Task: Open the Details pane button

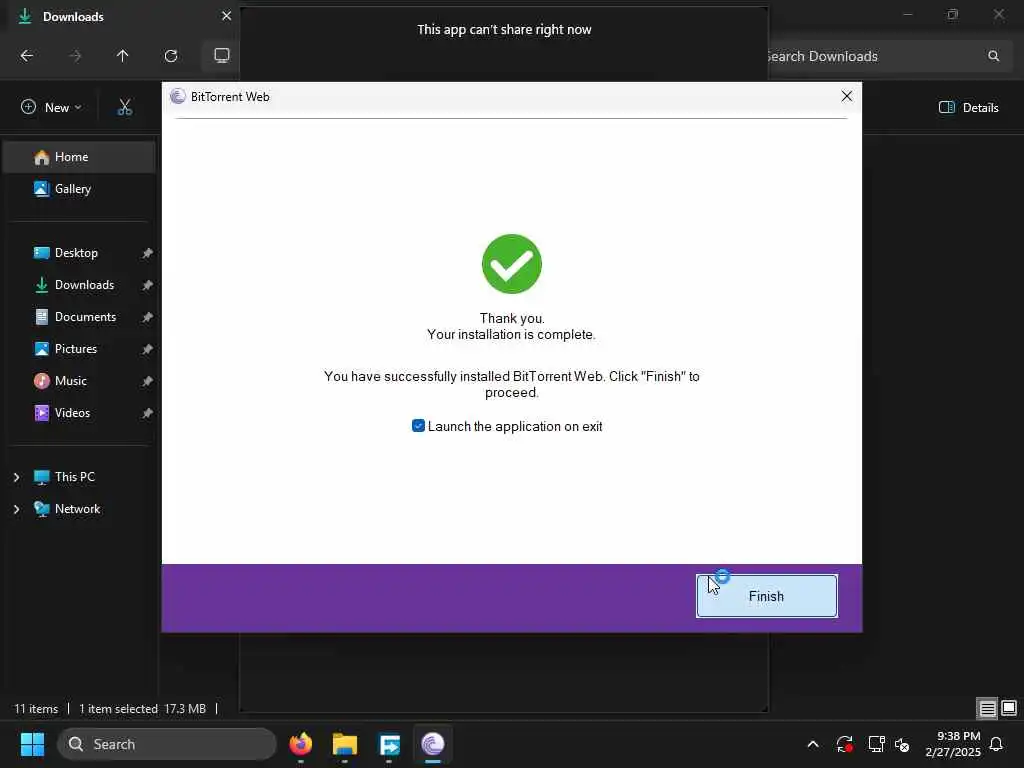Action: (x=968, y=107)
